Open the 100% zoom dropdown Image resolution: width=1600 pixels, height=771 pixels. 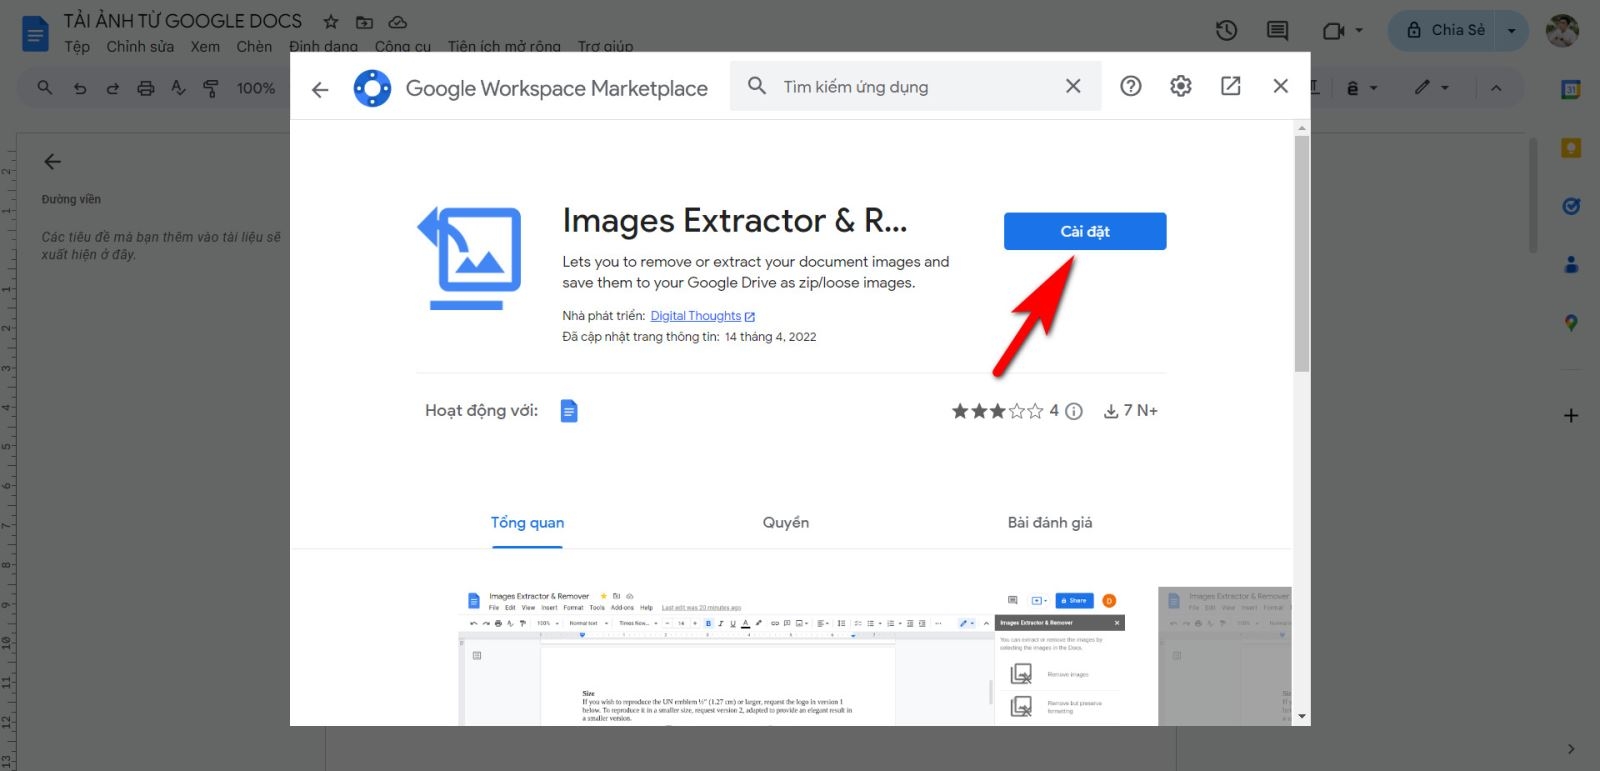(x=256, y=88)
